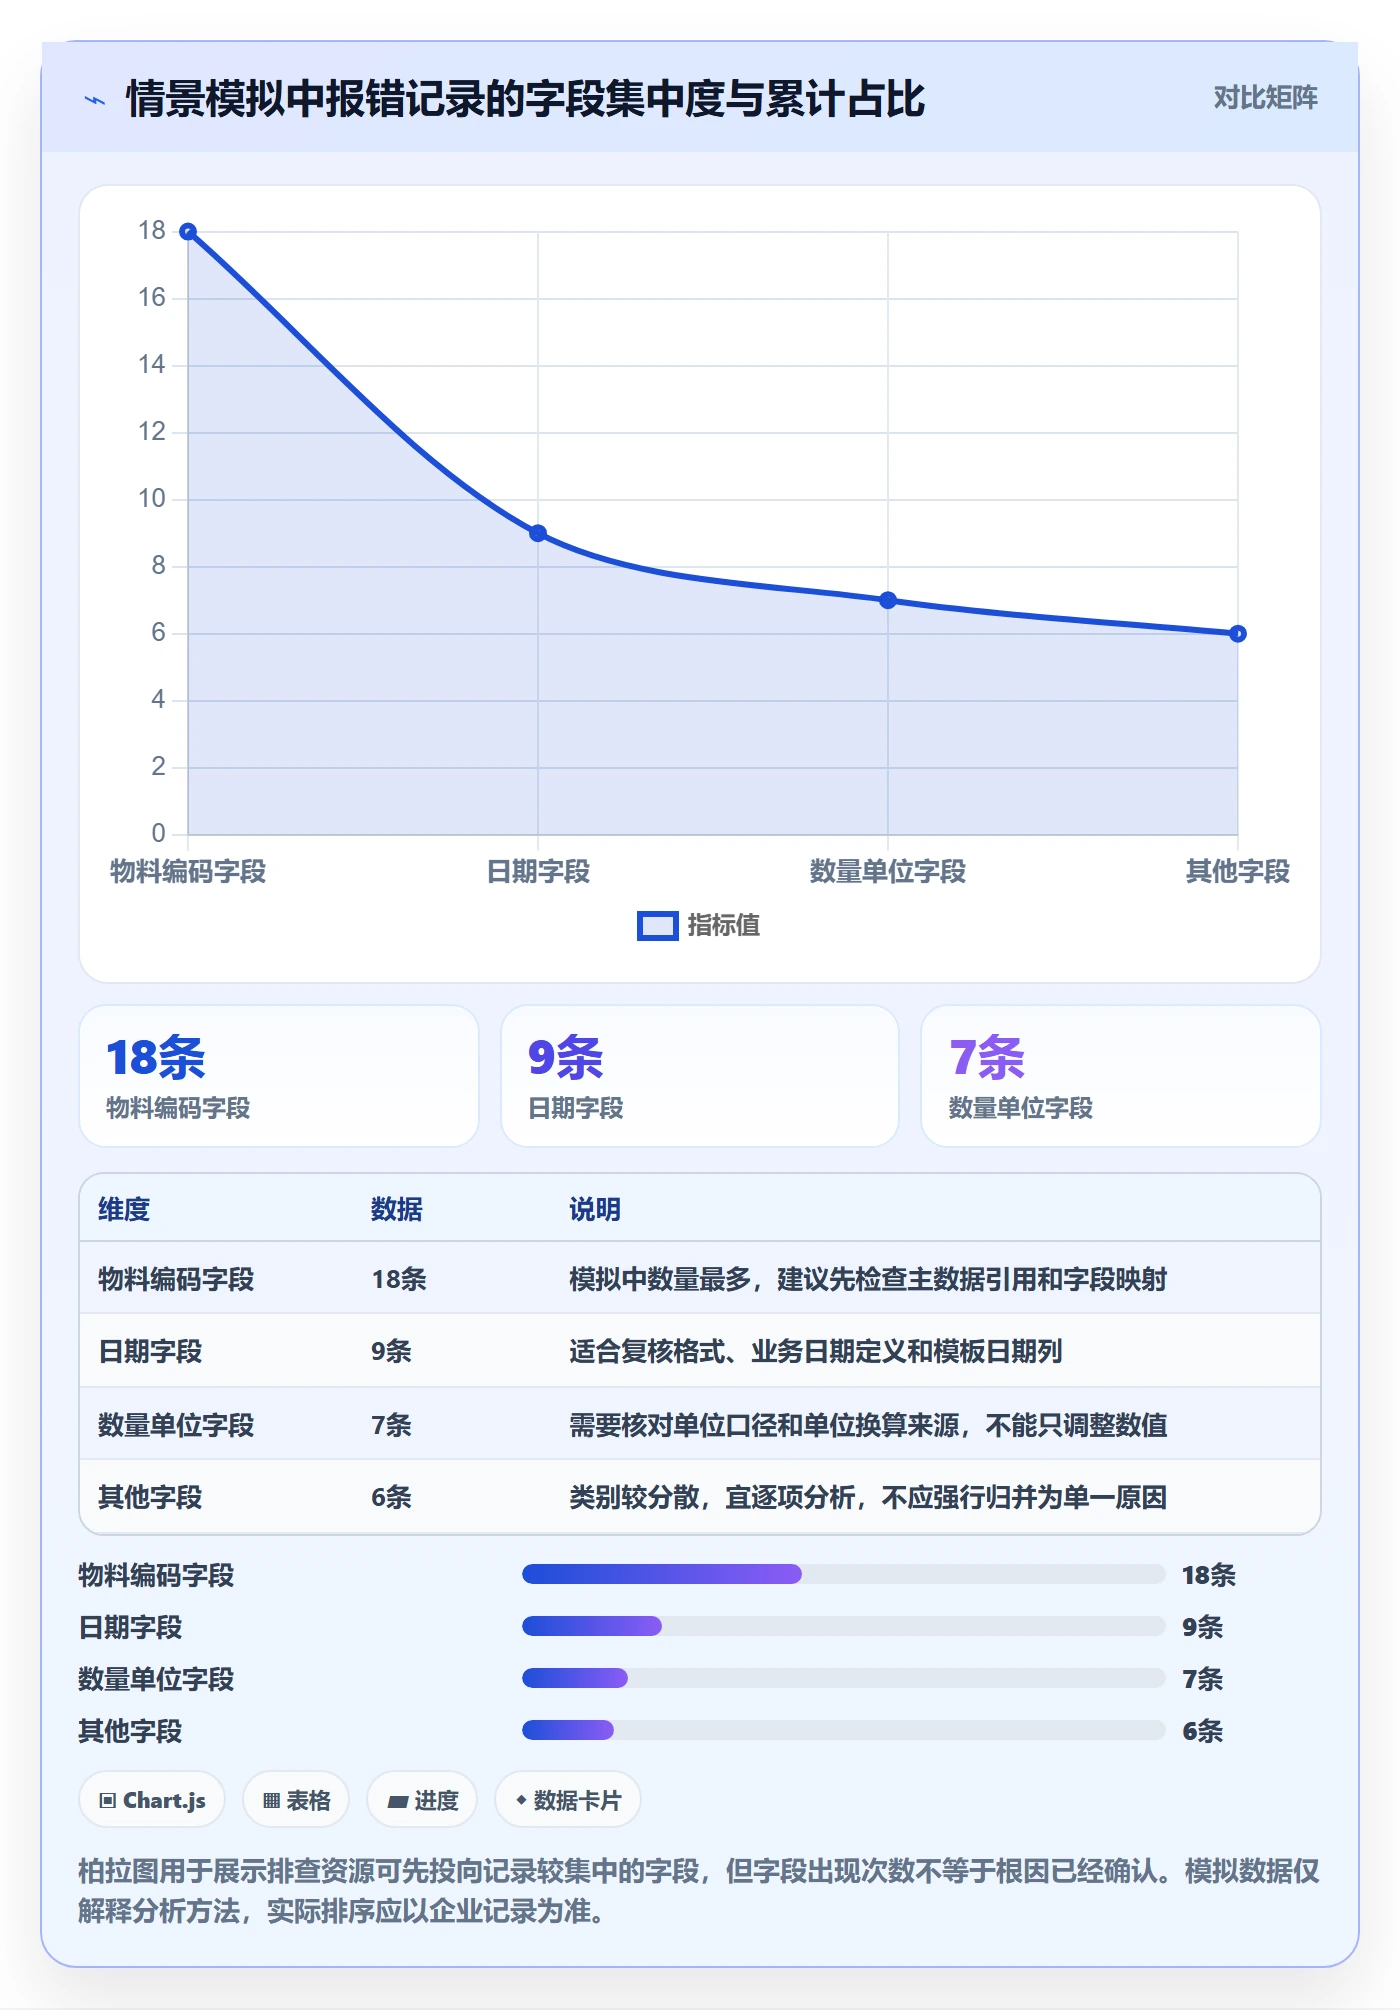Select the chart point for 日期字段
Screen dimensions: 1400x2010
tap(538, 533)
